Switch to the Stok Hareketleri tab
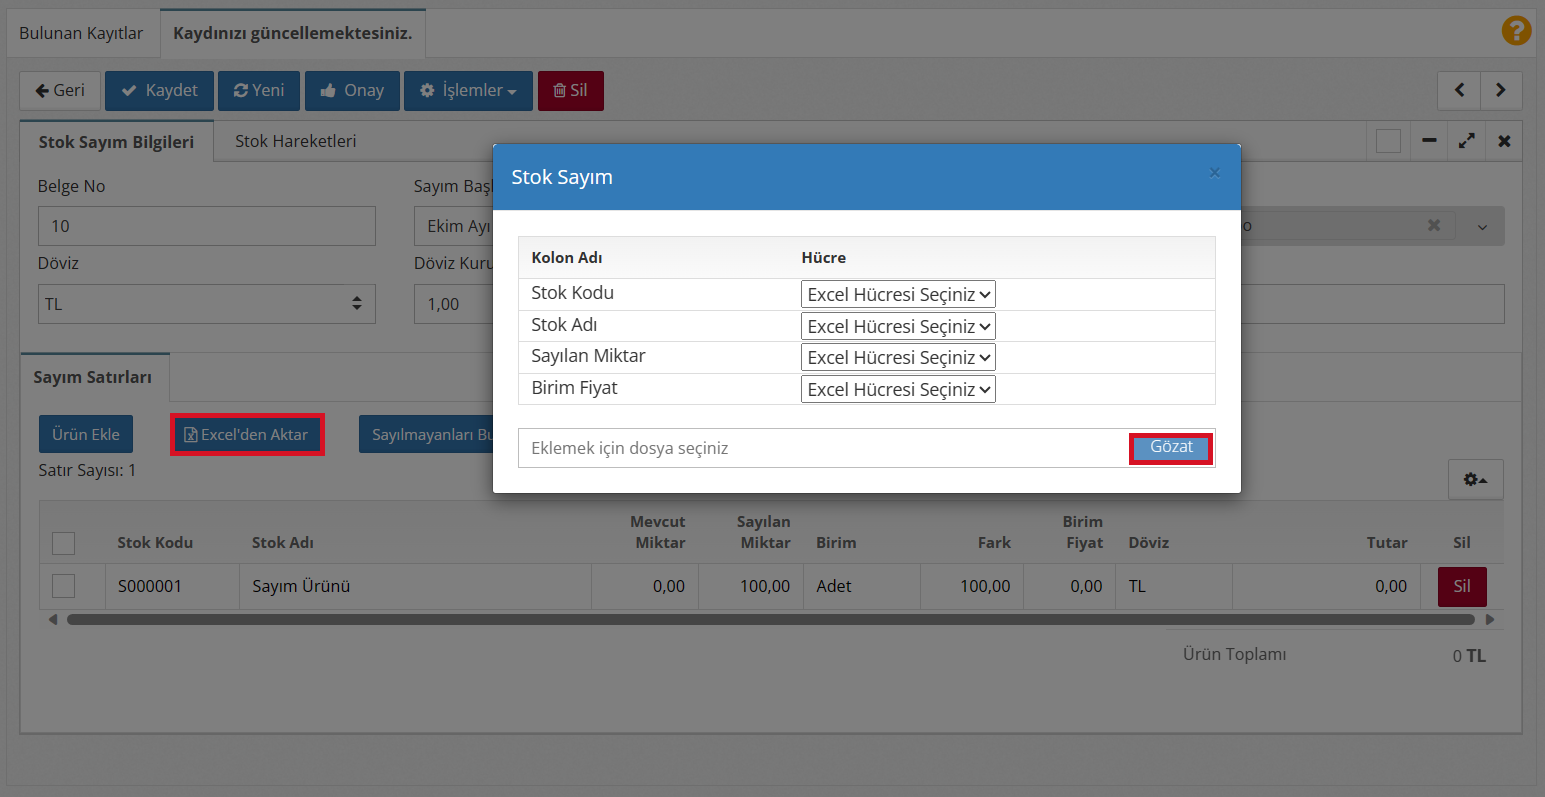The width and height of the screenshot is (1545, 797). [x=295, y=141]
